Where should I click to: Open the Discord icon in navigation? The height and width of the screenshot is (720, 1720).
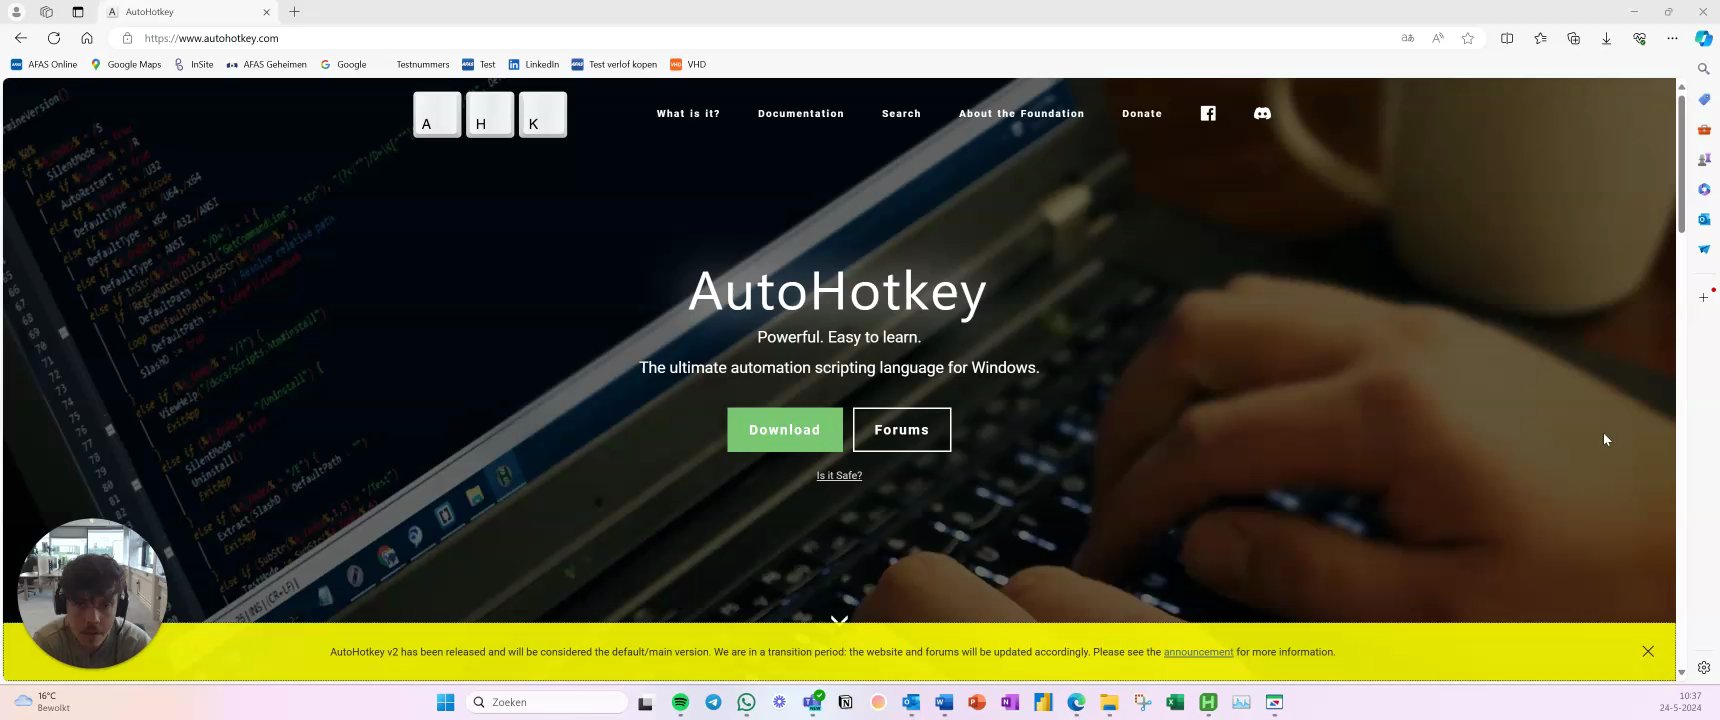1262,113
